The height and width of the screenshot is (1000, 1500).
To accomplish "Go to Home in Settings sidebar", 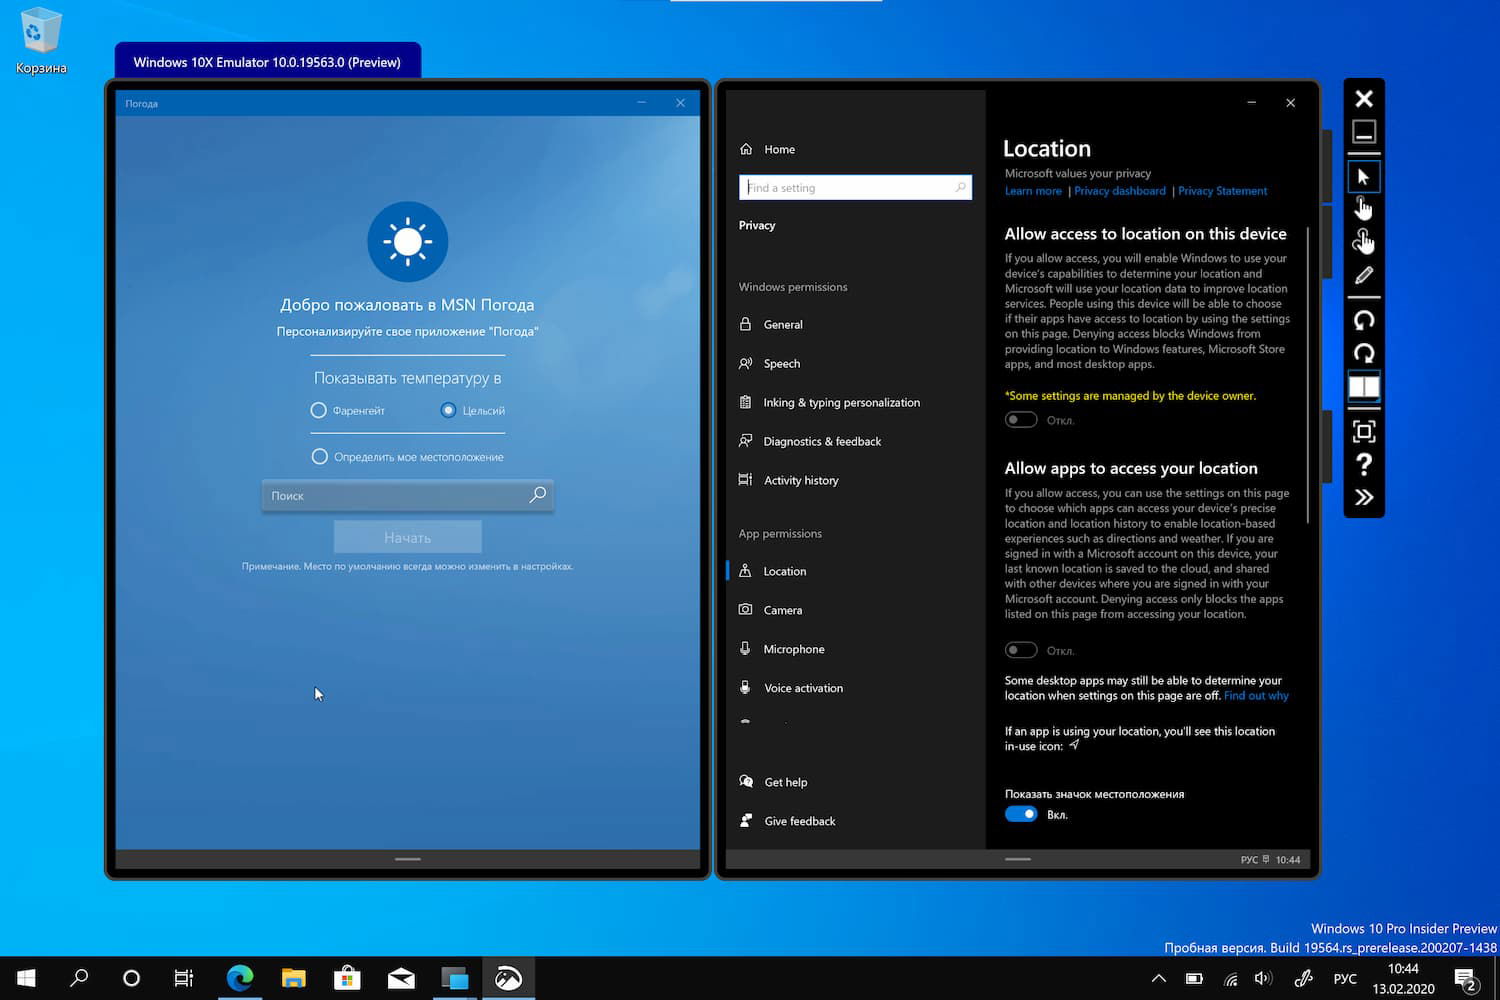I will pos(779,149).
